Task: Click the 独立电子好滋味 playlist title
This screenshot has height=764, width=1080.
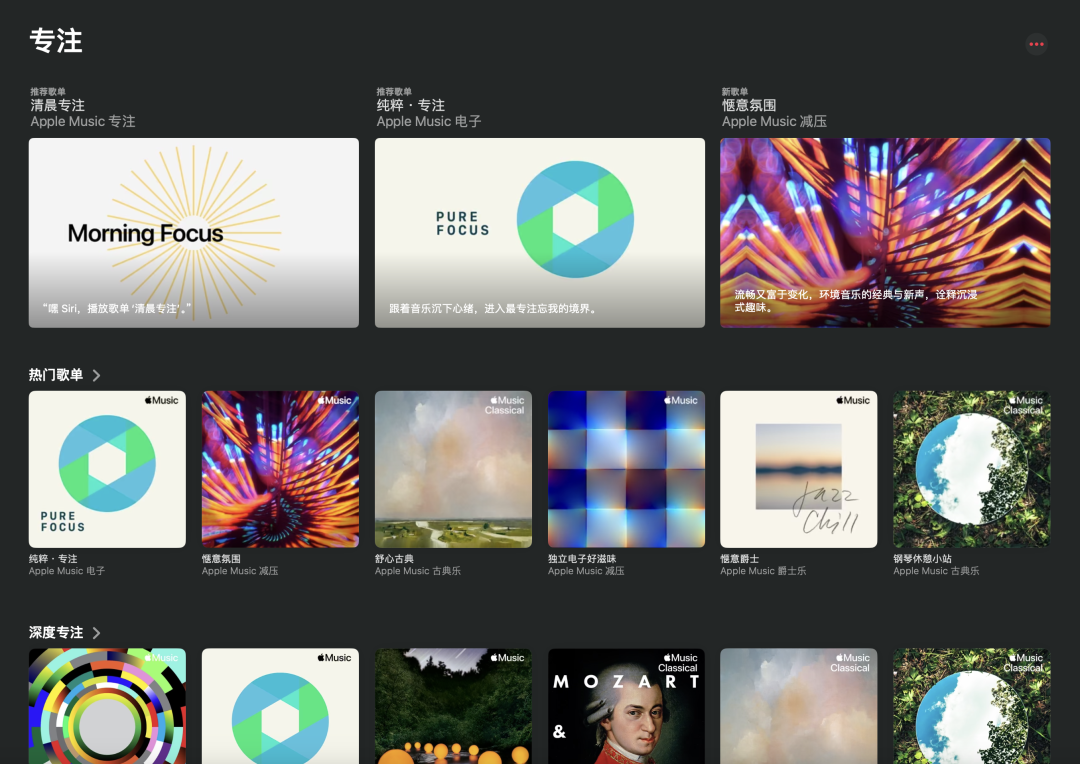Action: [582, 559]
